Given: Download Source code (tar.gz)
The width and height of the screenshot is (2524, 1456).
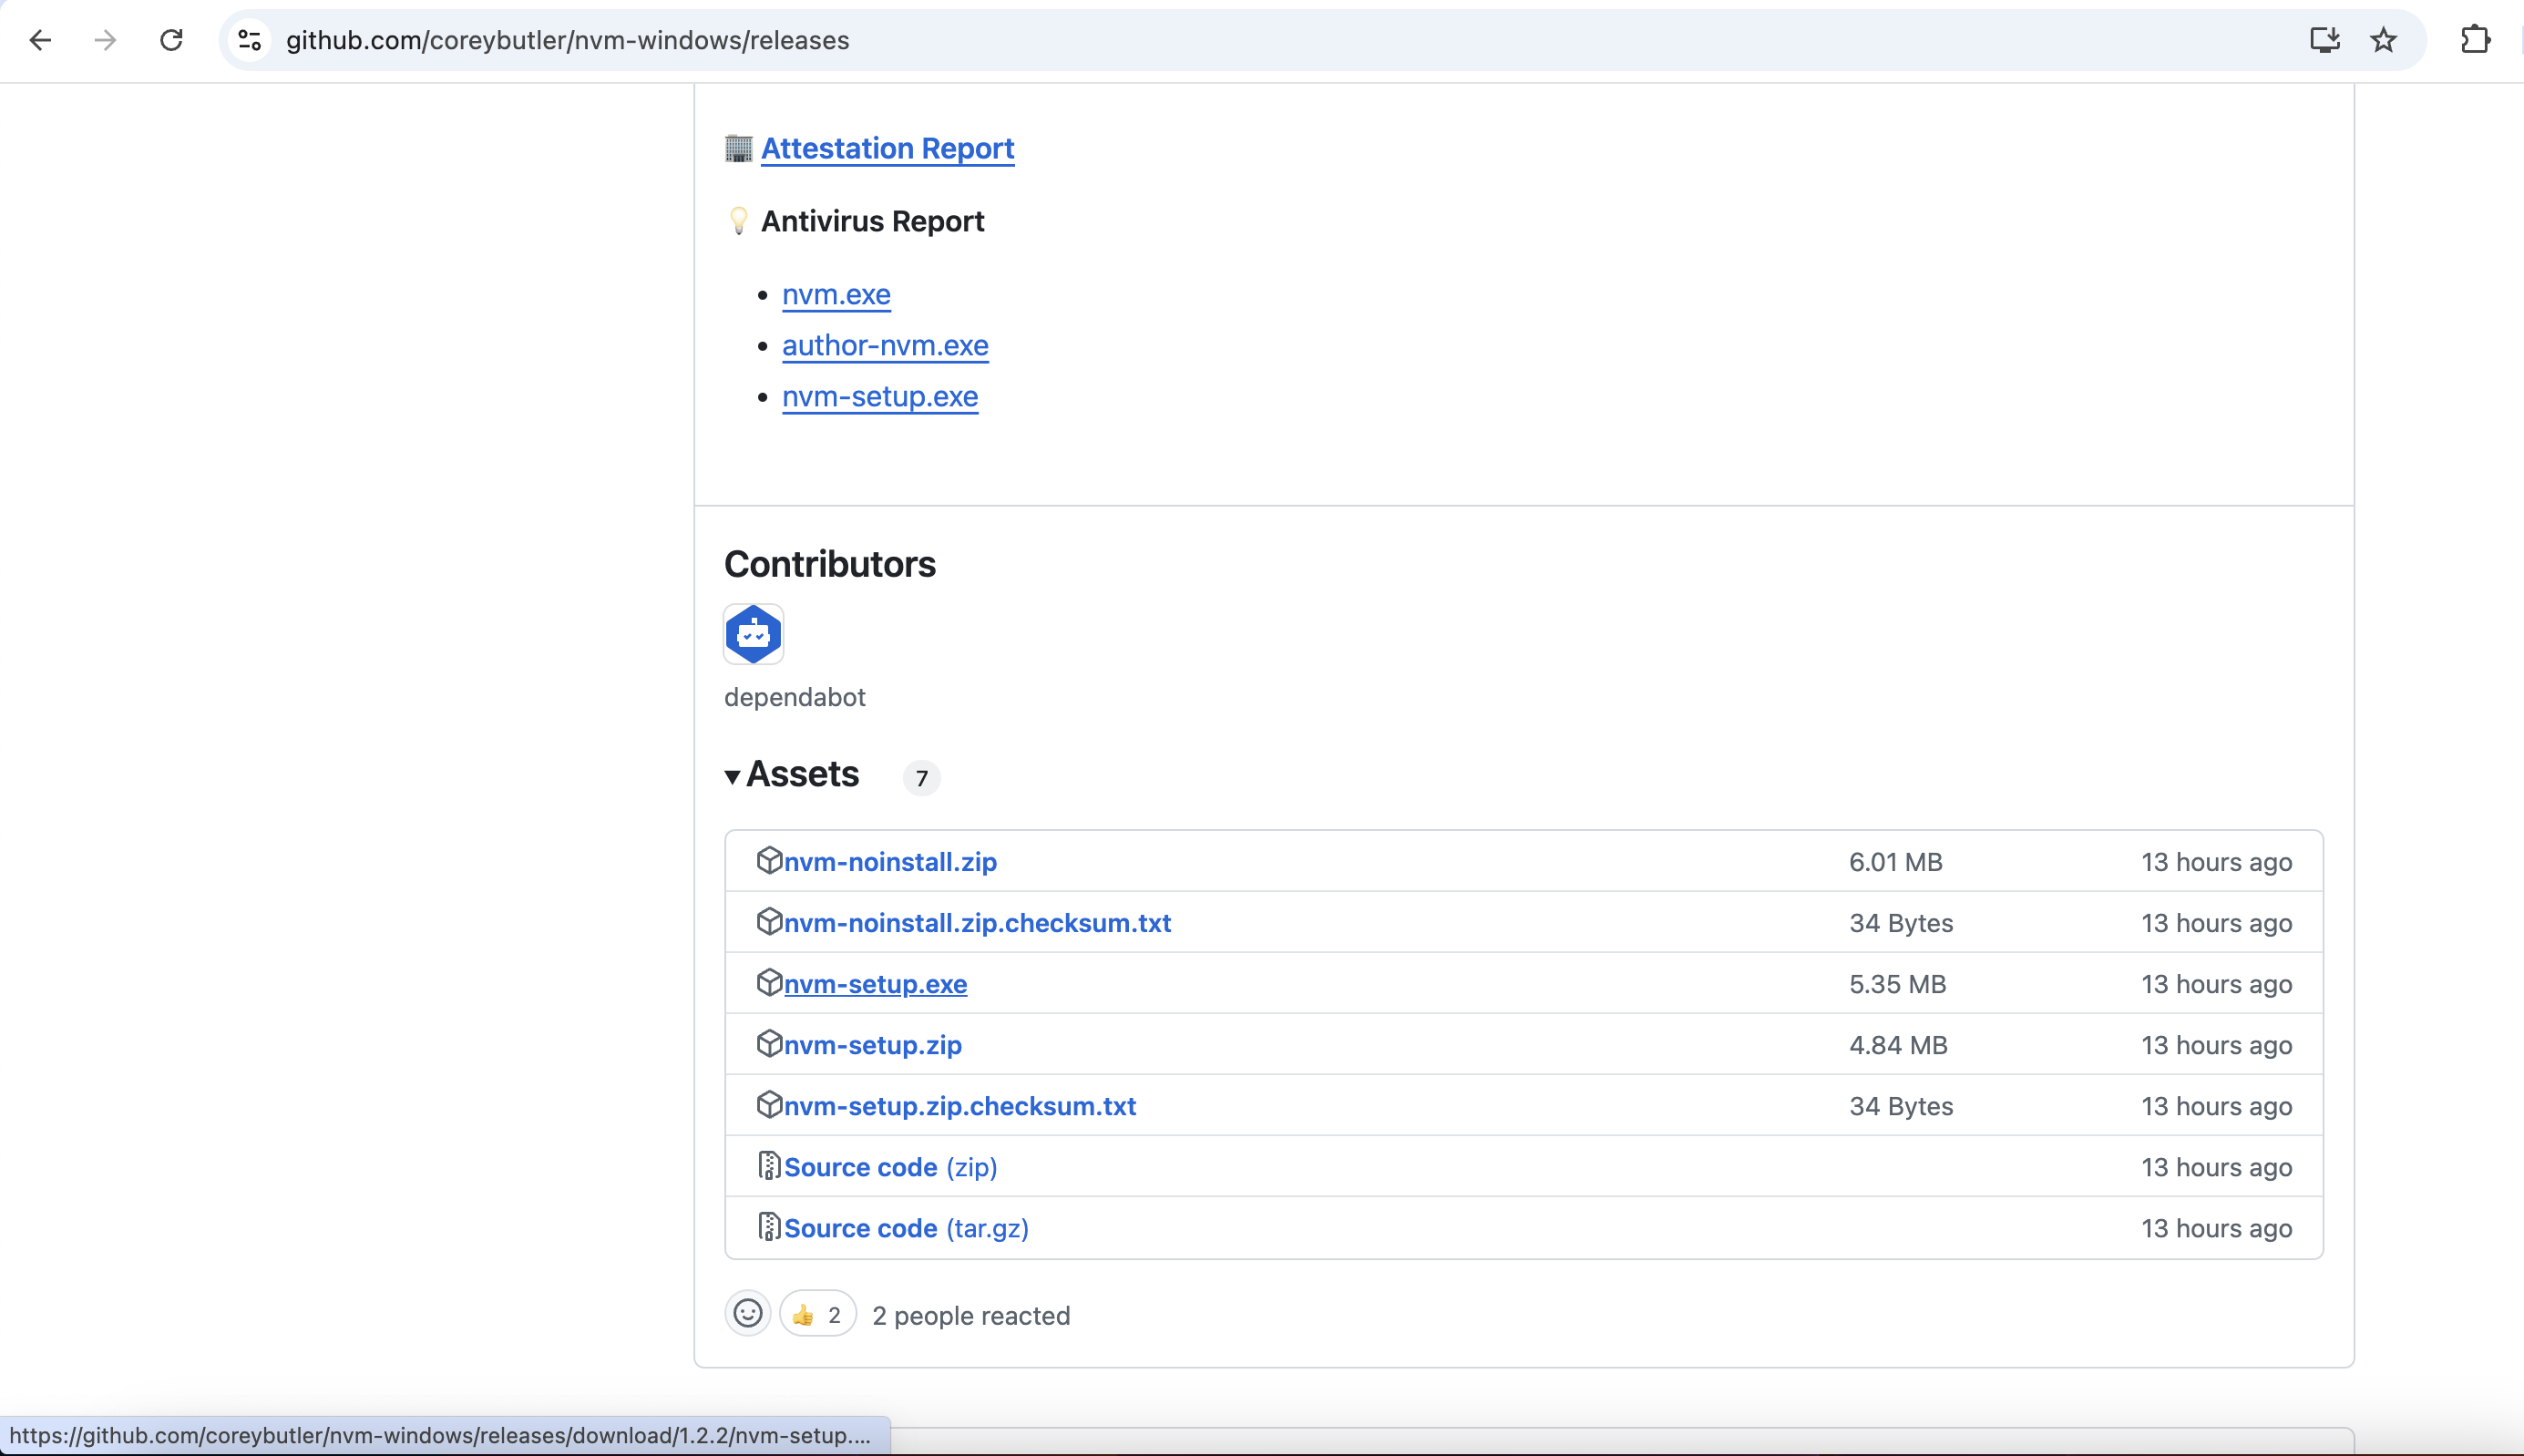Looking at the screenshot, I should [905, 1228].
